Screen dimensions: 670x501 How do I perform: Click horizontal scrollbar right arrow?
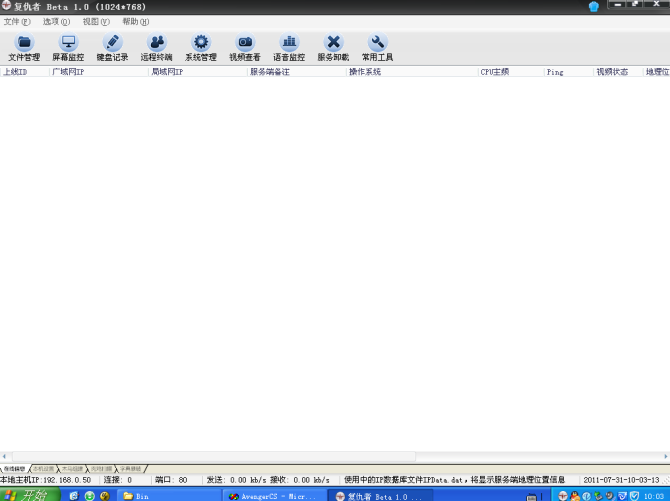point(666,456)
